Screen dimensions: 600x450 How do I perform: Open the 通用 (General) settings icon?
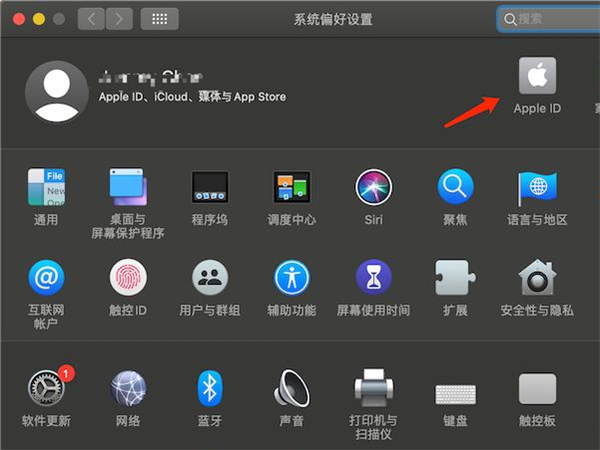(x=46, y=187)
